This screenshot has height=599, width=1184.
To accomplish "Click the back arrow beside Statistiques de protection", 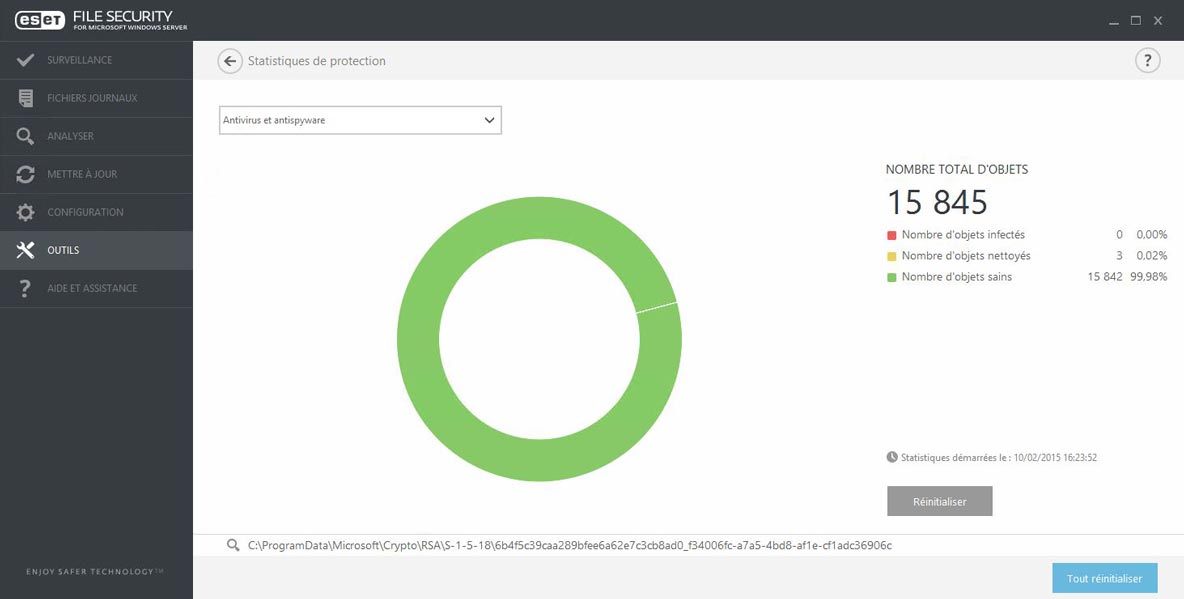I will [230, 61].
